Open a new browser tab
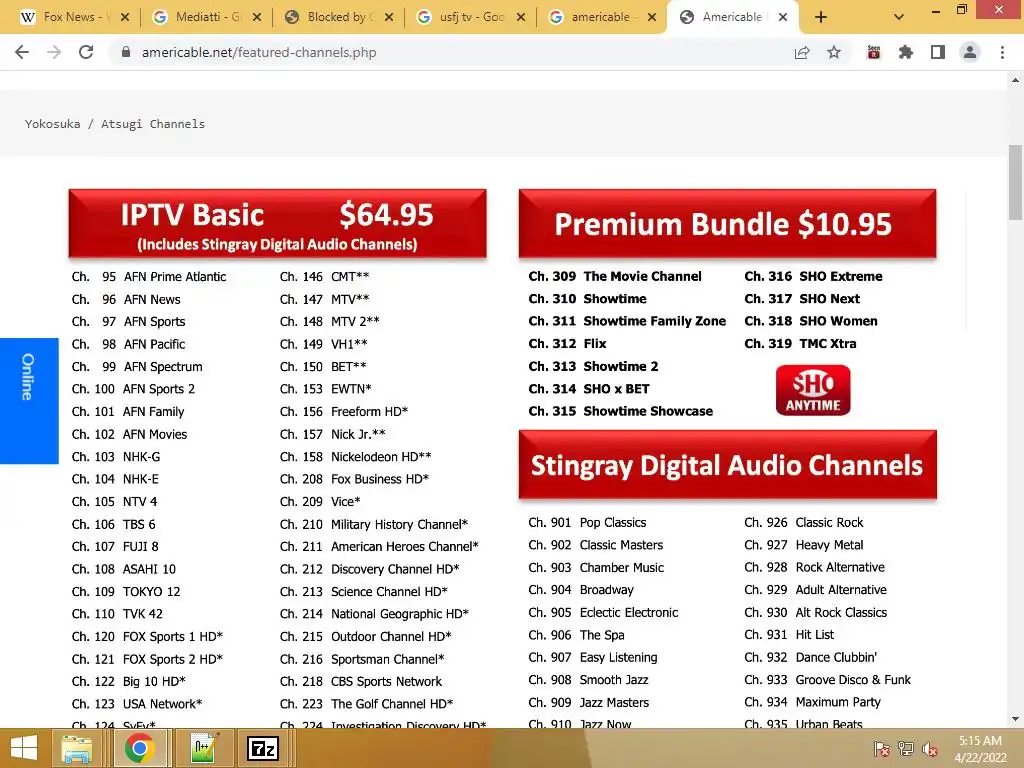This screenshot has height=768, width=1024. (821, 18)
